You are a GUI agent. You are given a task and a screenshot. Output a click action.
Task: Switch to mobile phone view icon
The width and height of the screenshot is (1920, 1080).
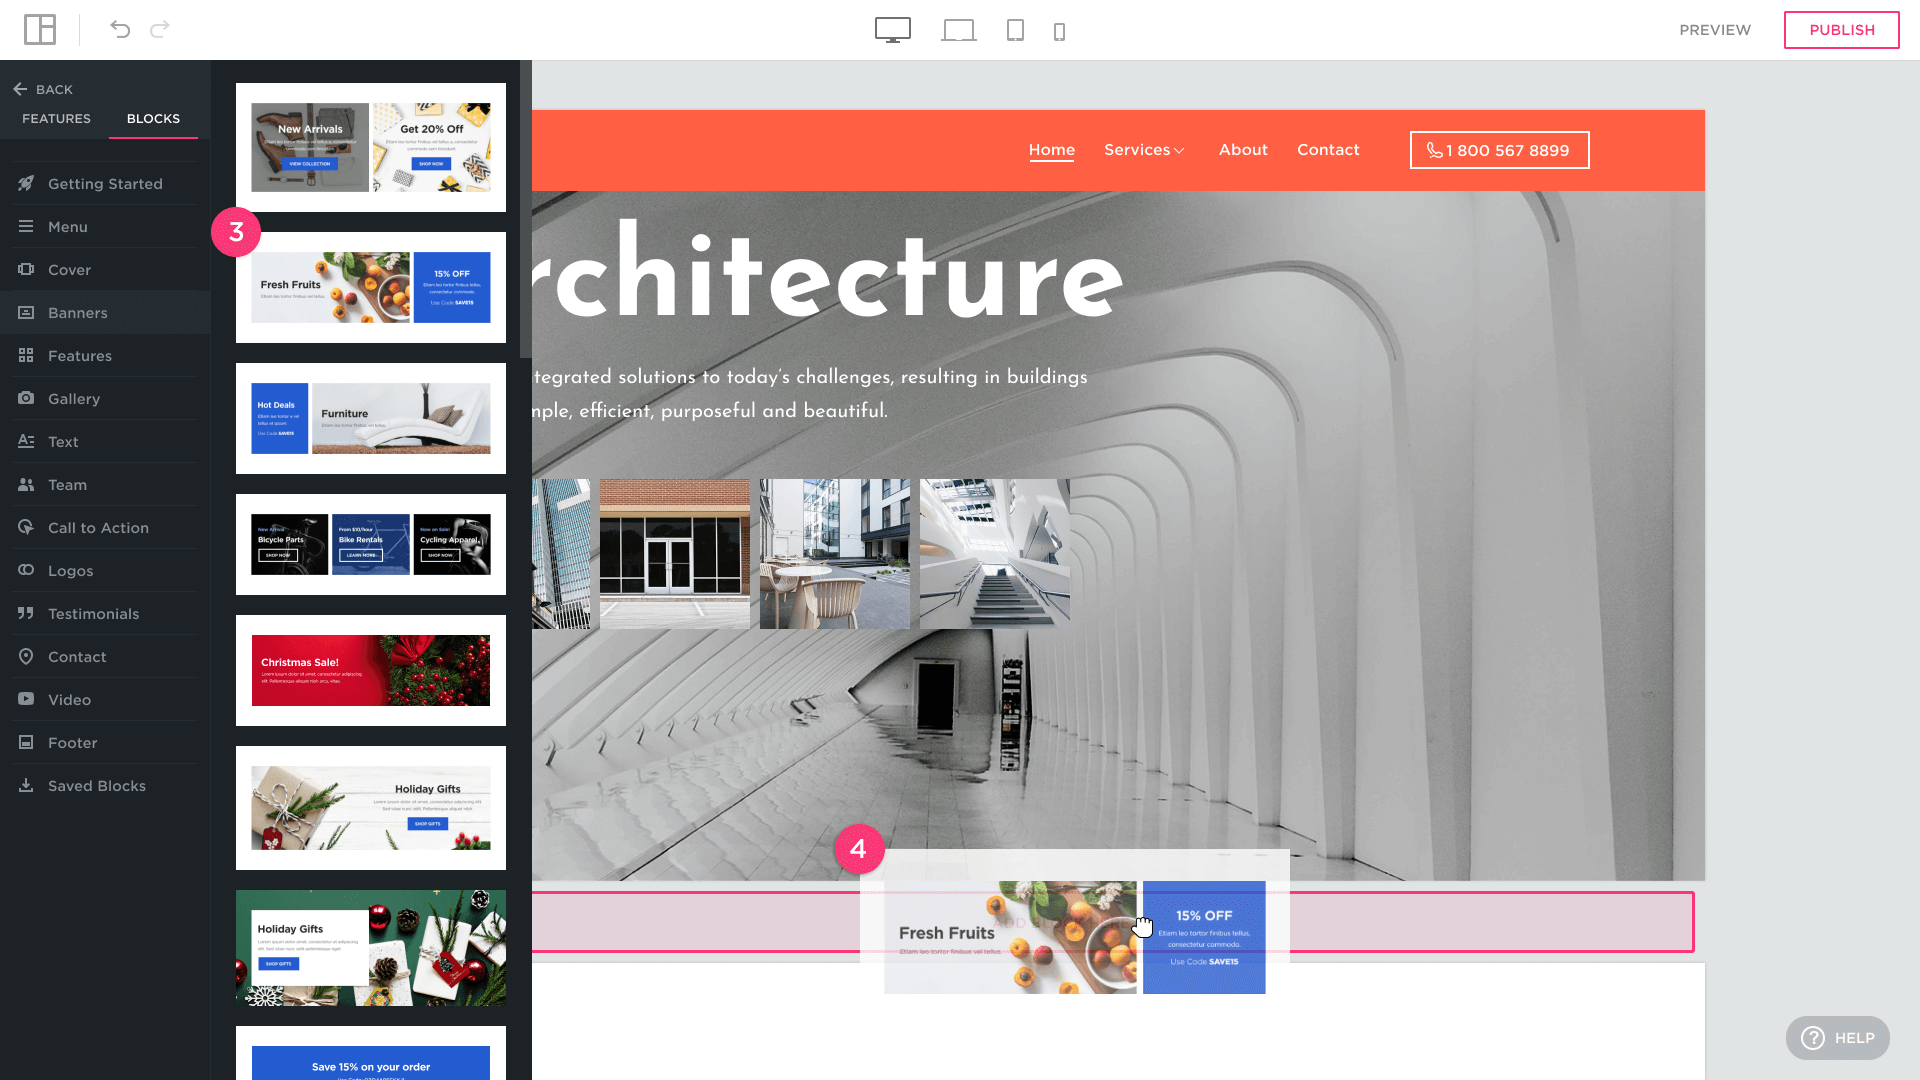coord(1059,32)
